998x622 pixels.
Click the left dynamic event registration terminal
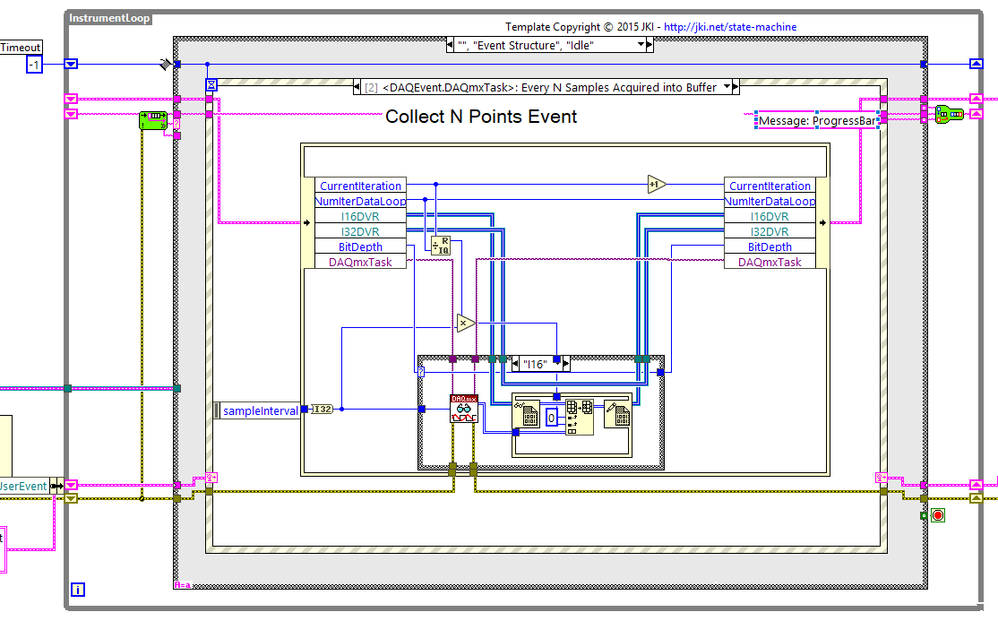[211, 477]
